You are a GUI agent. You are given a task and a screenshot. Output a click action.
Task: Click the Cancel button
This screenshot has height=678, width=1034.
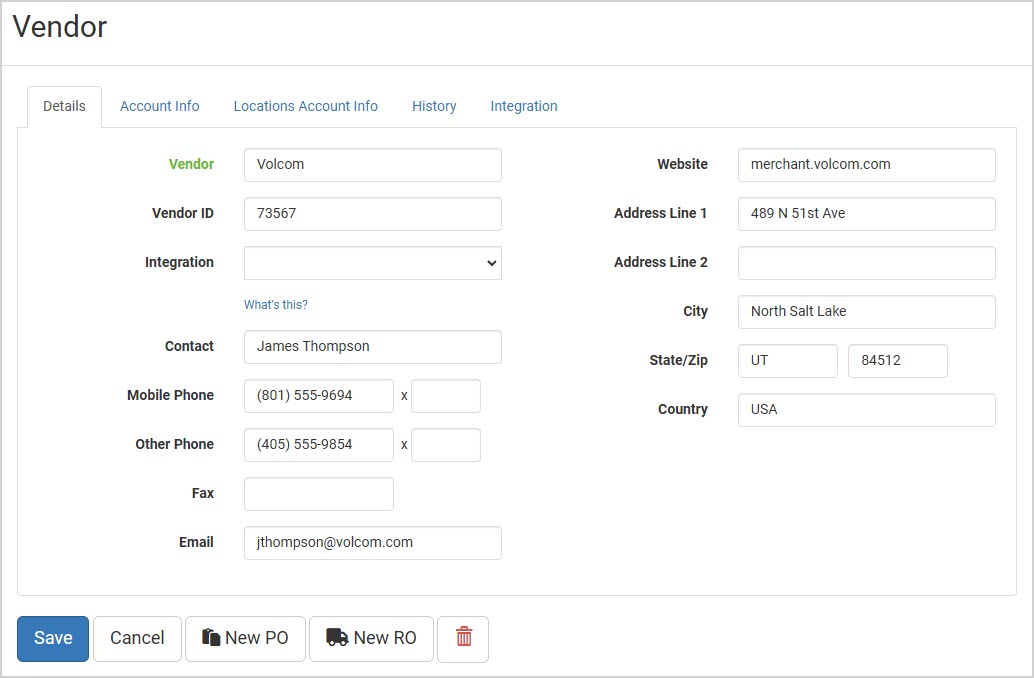click(137, 638)
